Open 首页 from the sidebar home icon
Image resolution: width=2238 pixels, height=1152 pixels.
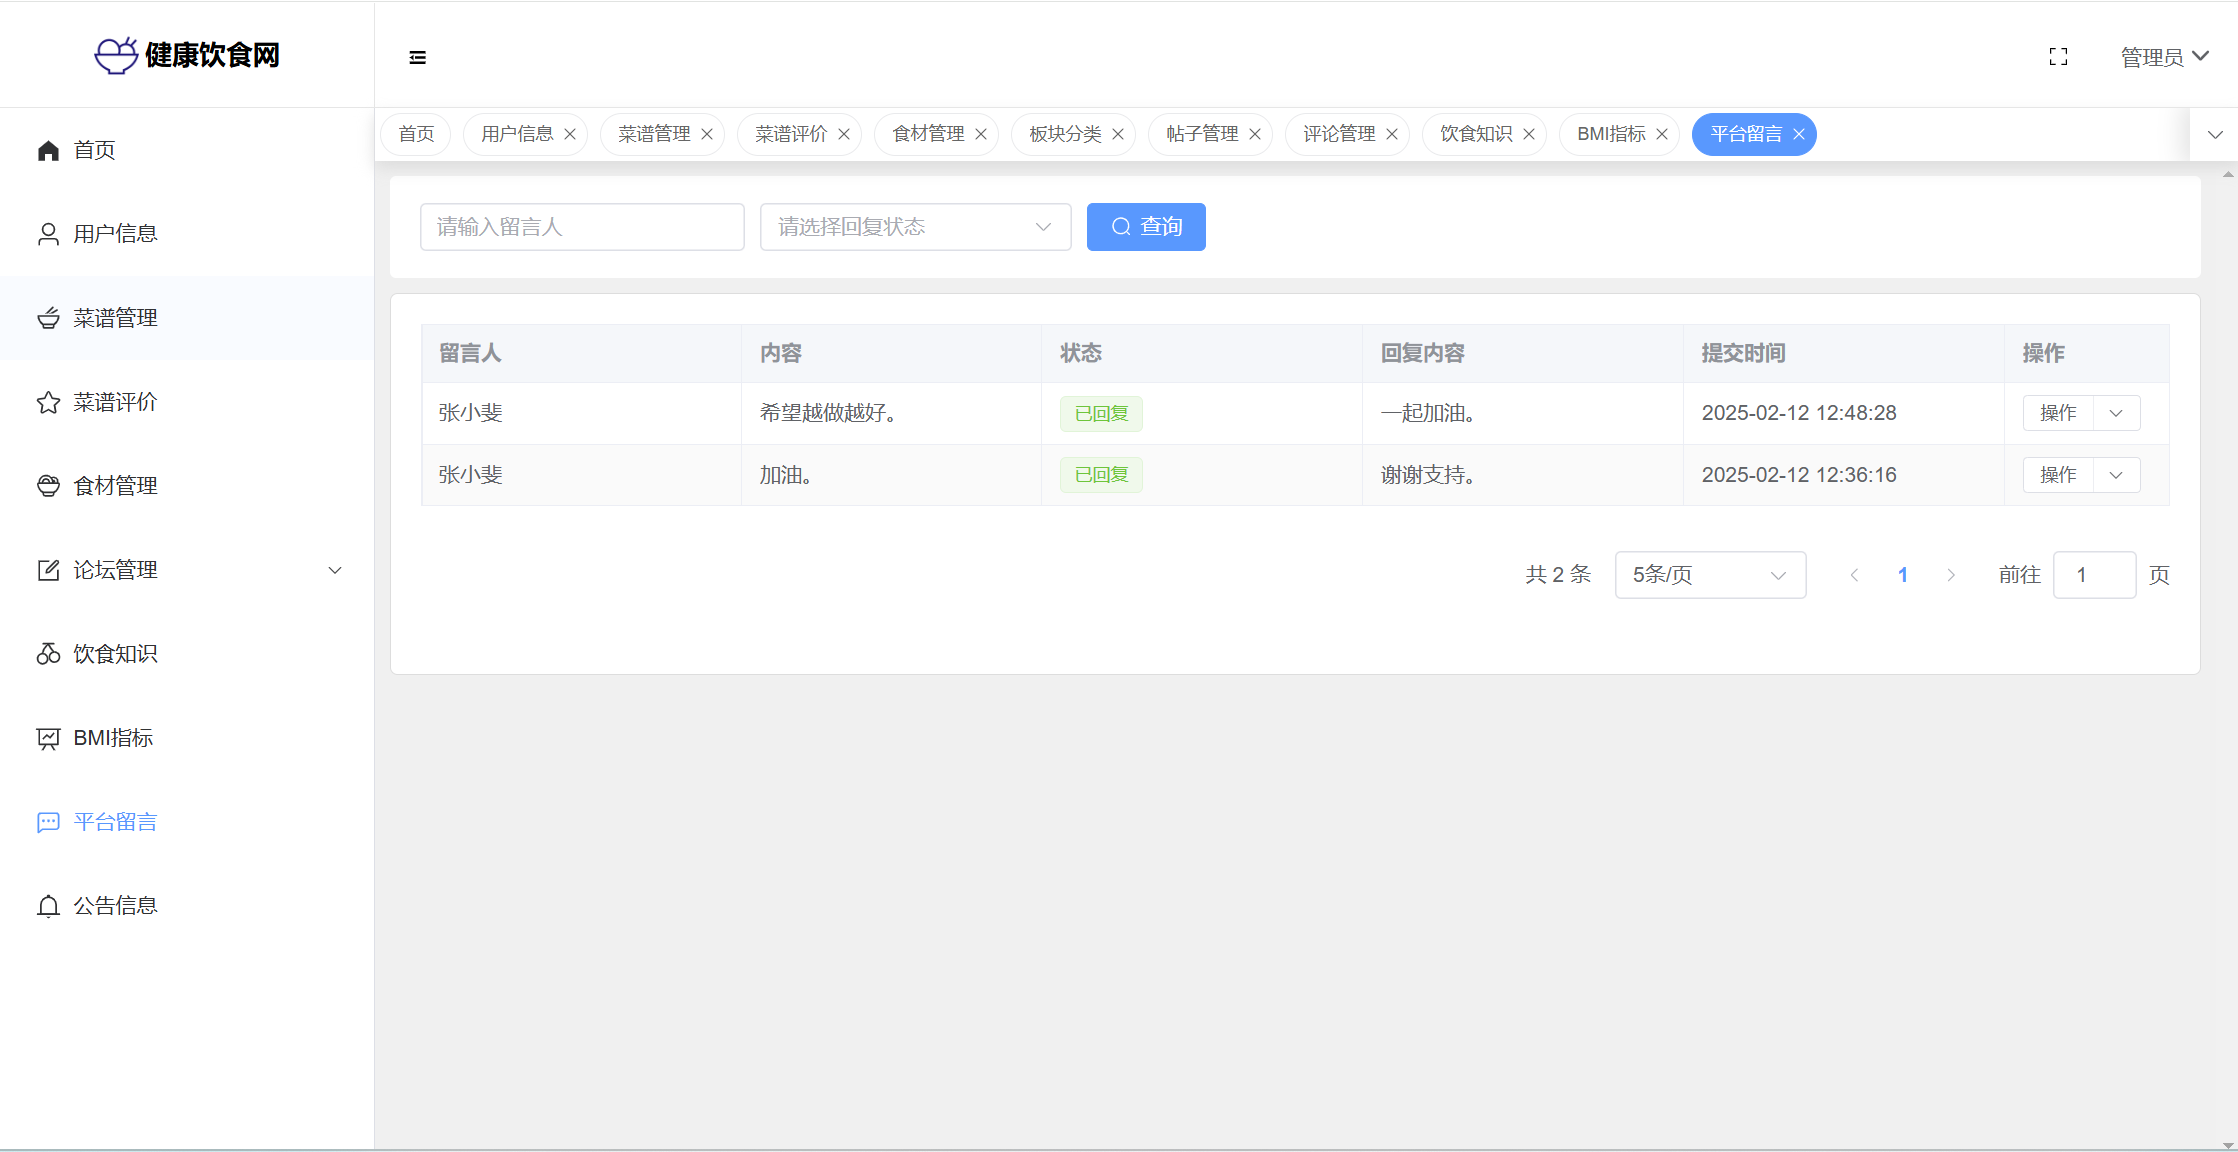(x=48, y=150)
